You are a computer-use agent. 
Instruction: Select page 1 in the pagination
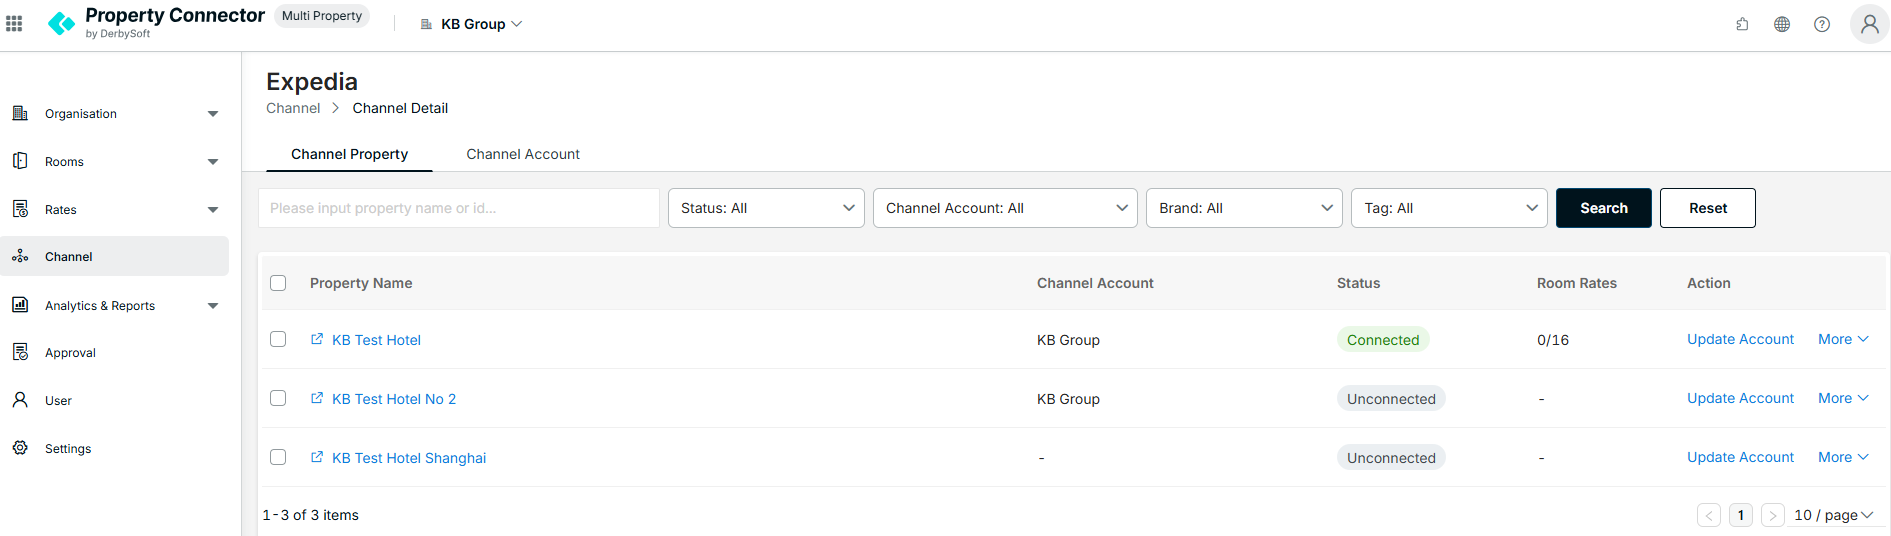point(1741,515)
